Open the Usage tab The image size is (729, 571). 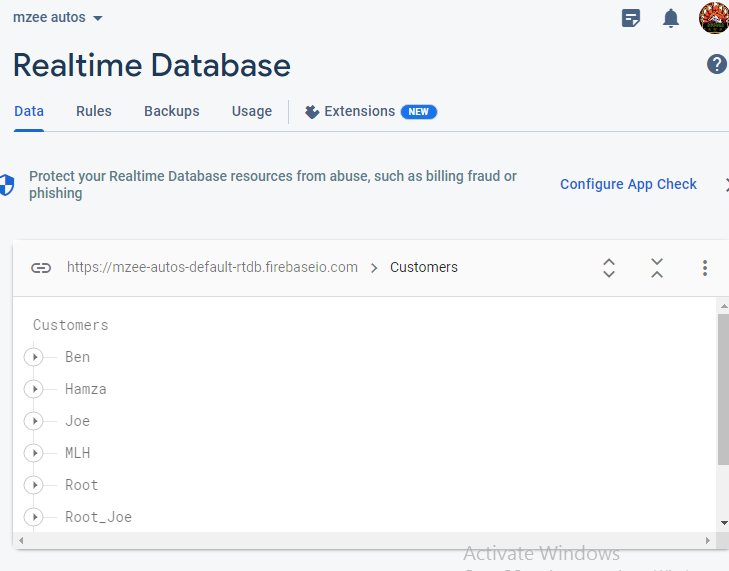pos(252,111)
